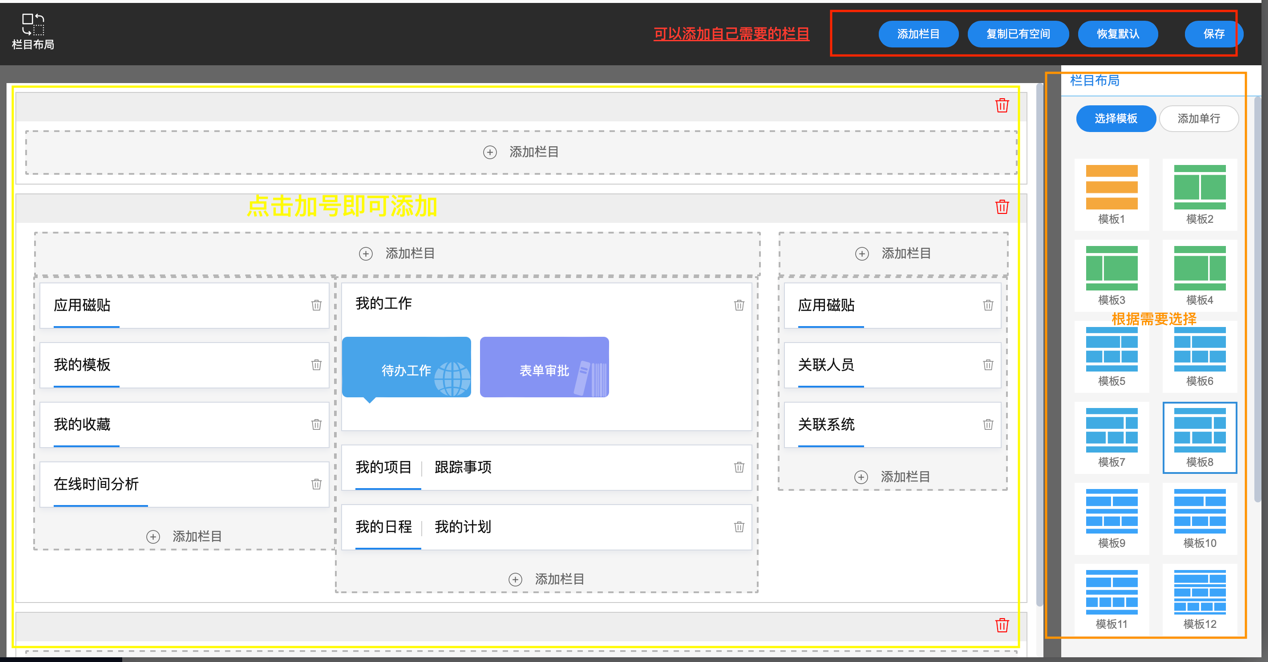
Task: Add a column in the top row's 添加栏目 area
Action: tap(521, 152)
